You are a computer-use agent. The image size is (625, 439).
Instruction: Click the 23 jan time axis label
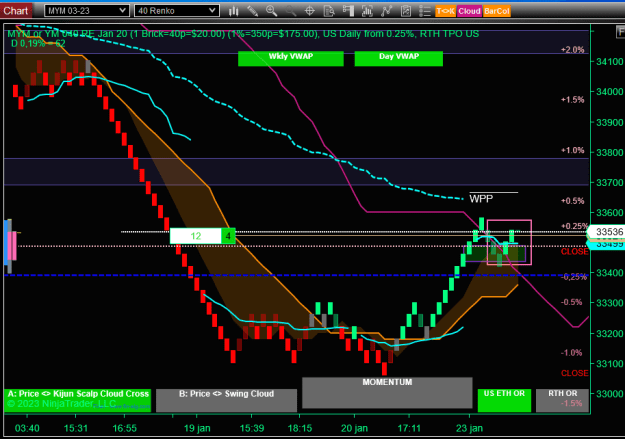pyautogui.click(x=469, y=428)
